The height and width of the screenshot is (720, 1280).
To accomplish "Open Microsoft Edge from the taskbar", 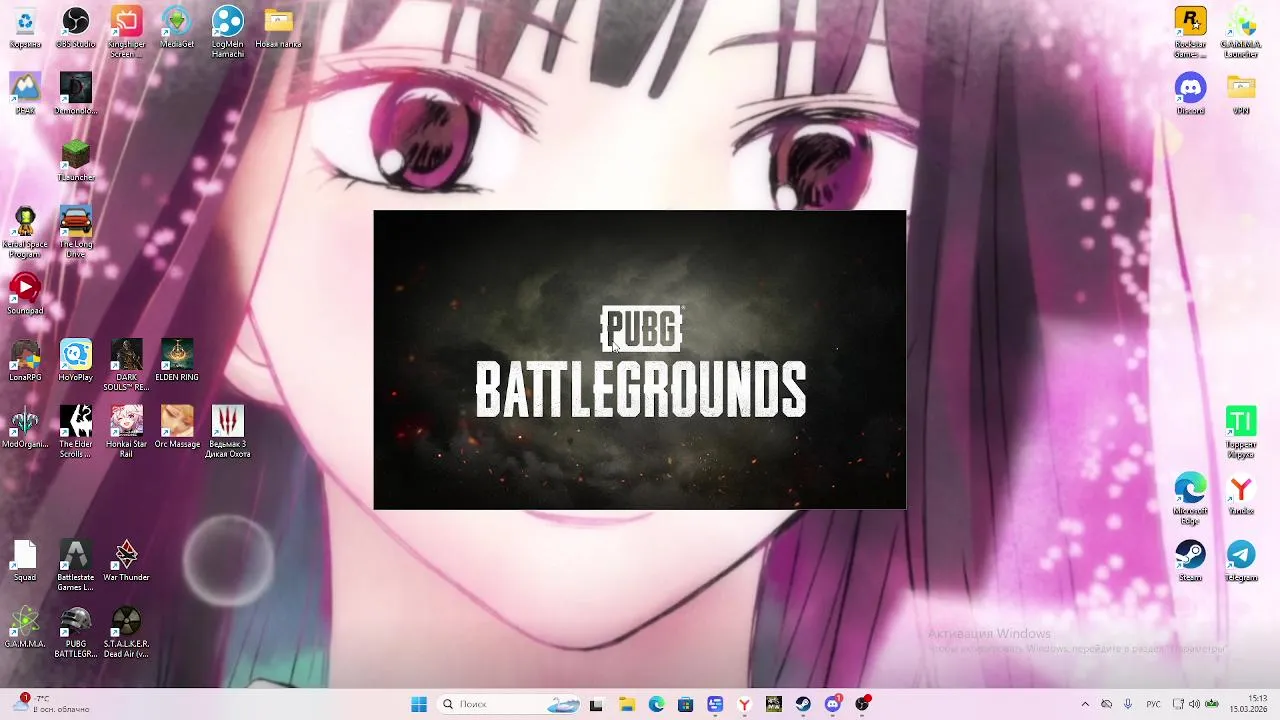I will pyautogui.click(x=656, y=704).
